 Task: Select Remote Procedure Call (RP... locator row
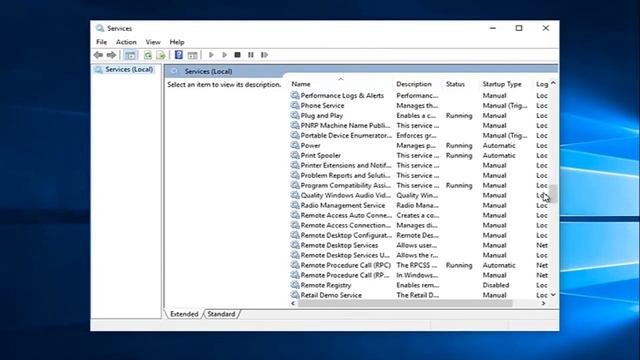pos(419,275)
